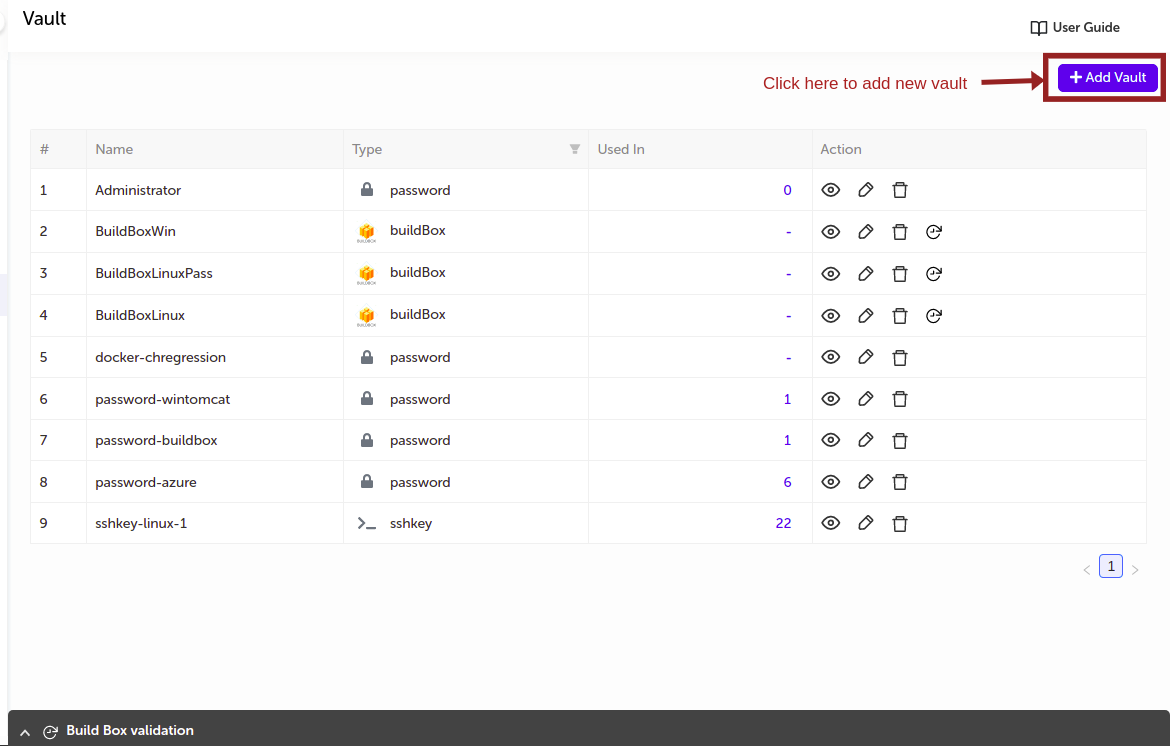Click the Add Vault button

[1108, 77]
